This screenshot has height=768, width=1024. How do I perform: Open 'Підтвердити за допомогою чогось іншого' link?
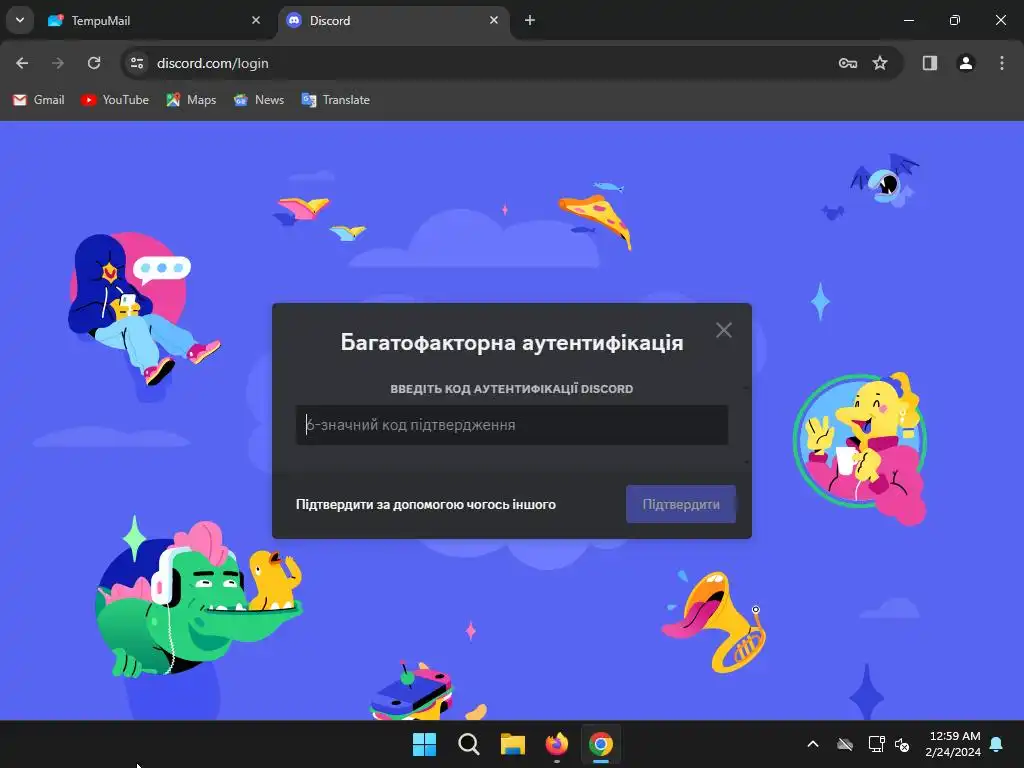pyautogui.click(x=426, y=504)
